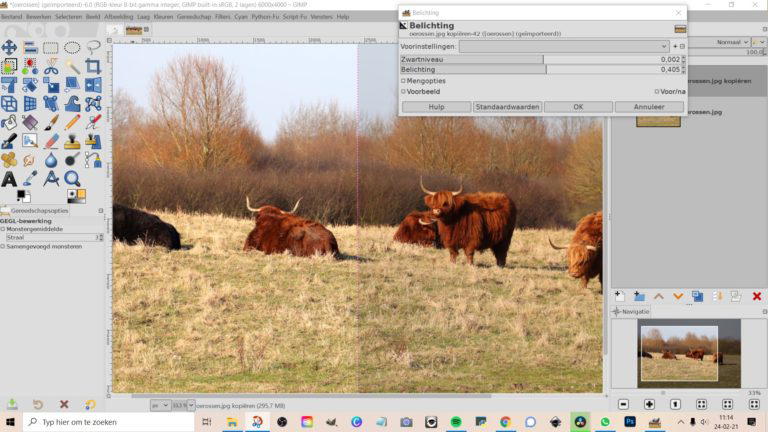Open the Kleuren menu
Viewport: 768px width, 432px height.
coord(163,17)
